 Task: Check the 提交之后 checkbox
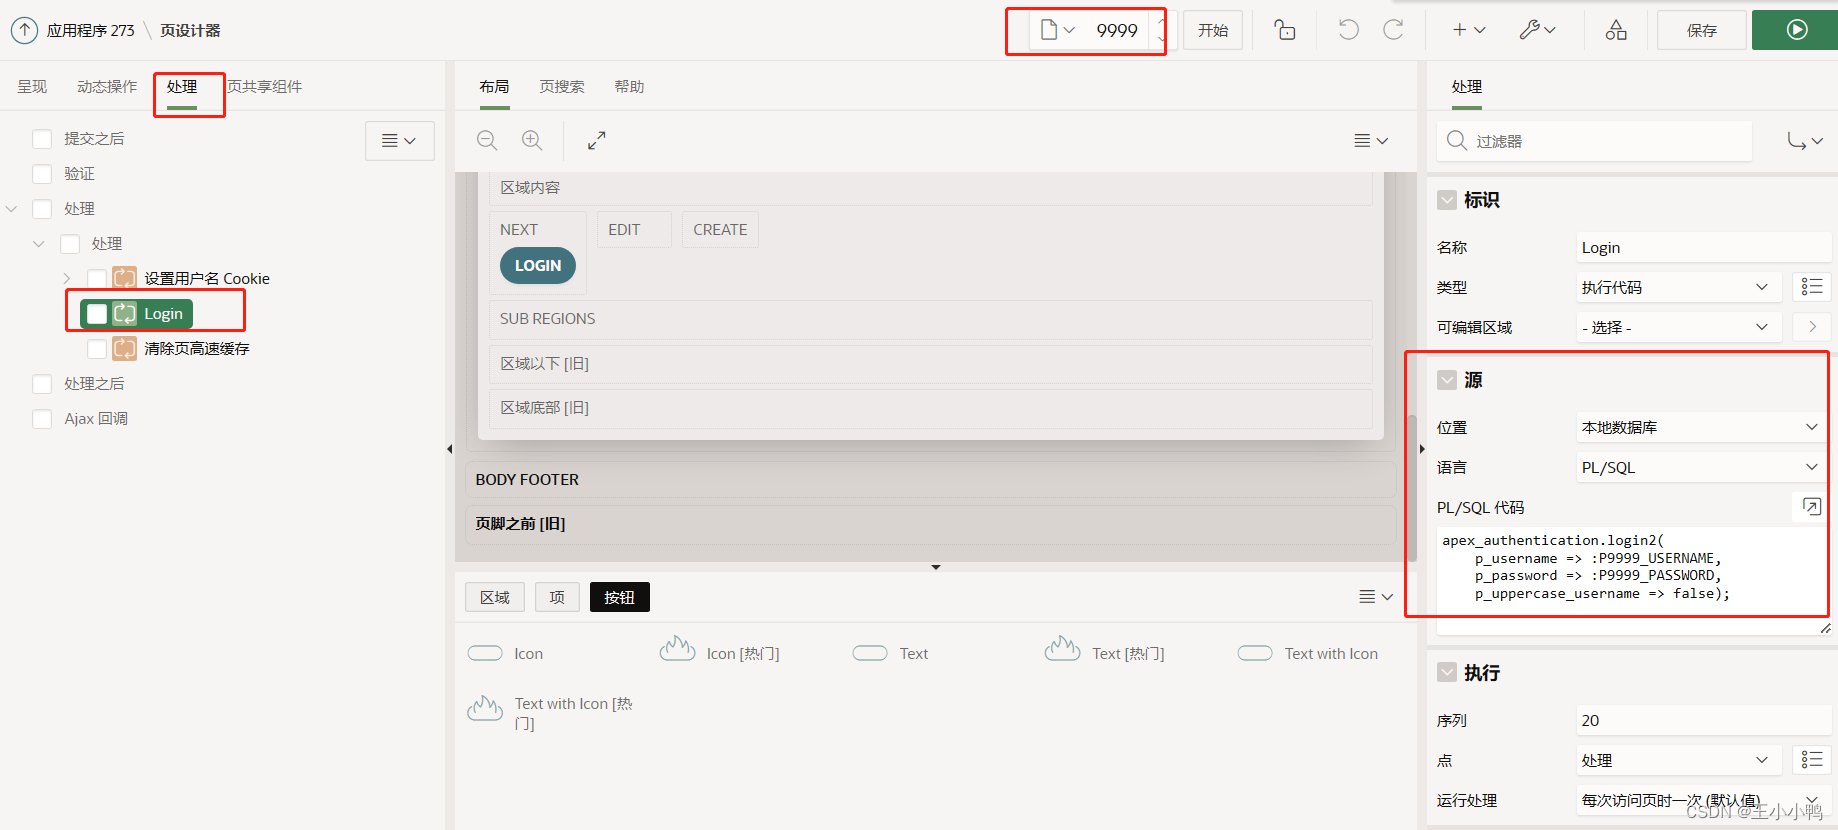point(42,139)
